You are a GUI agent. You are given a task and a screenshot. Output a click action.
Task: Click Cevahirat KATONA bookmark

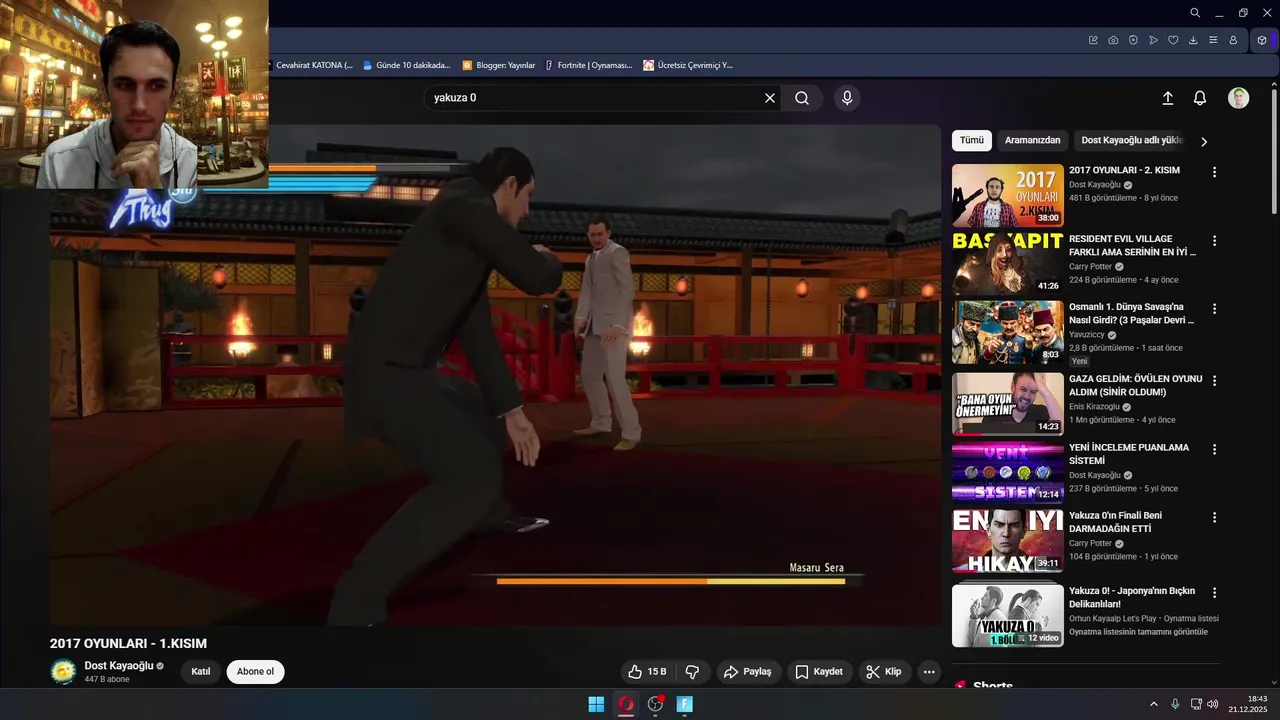312,65
